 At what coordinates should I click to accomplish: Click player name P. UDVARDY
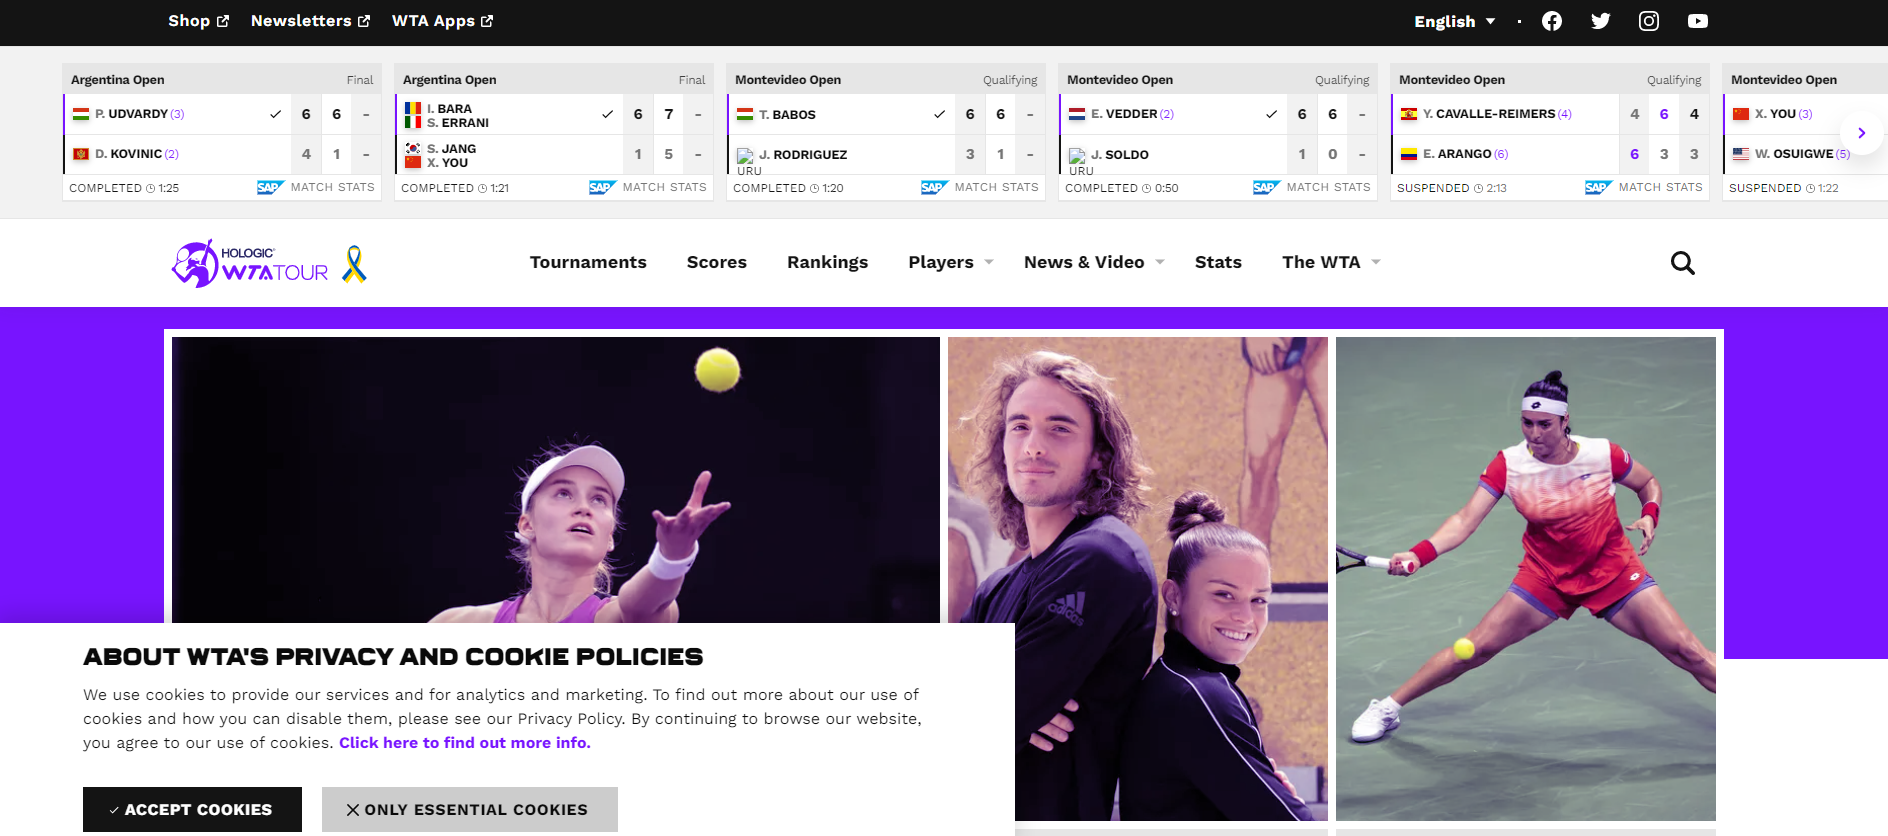pyautogui.click(x=132, y=114)
